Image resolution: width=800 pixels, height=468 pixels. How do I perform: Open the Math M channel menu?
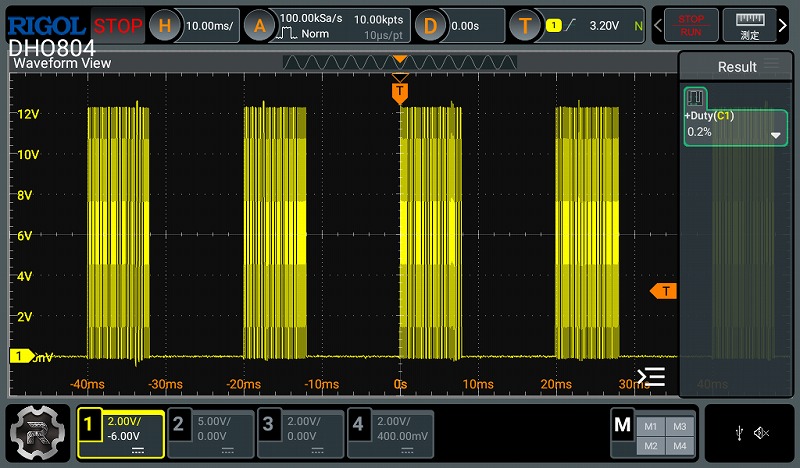point(622,426)
